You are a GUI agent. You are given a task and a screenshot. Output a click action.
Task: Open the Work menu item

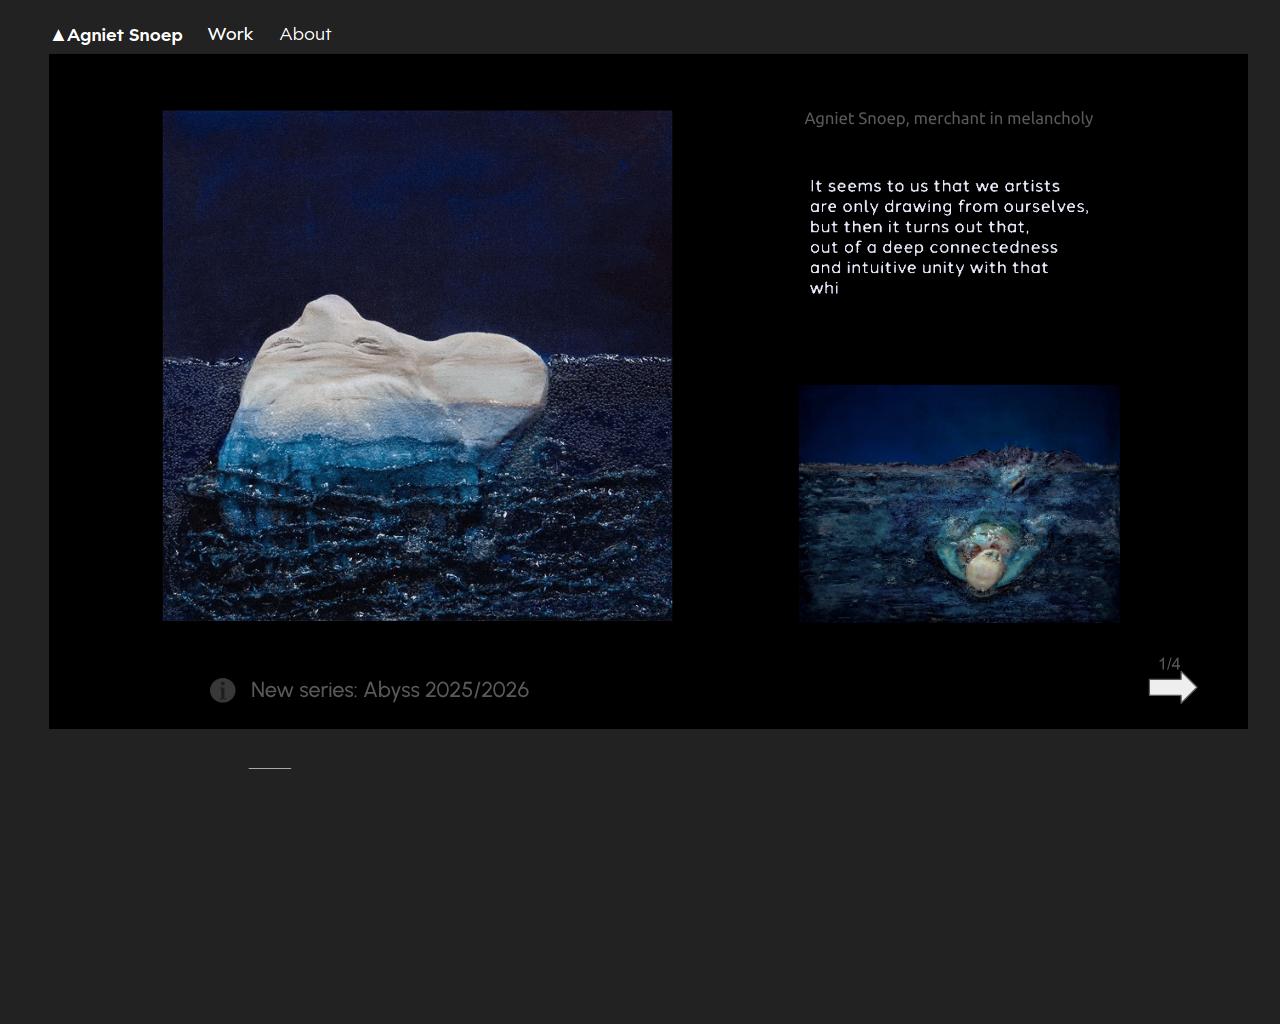[x=230, y=34]
